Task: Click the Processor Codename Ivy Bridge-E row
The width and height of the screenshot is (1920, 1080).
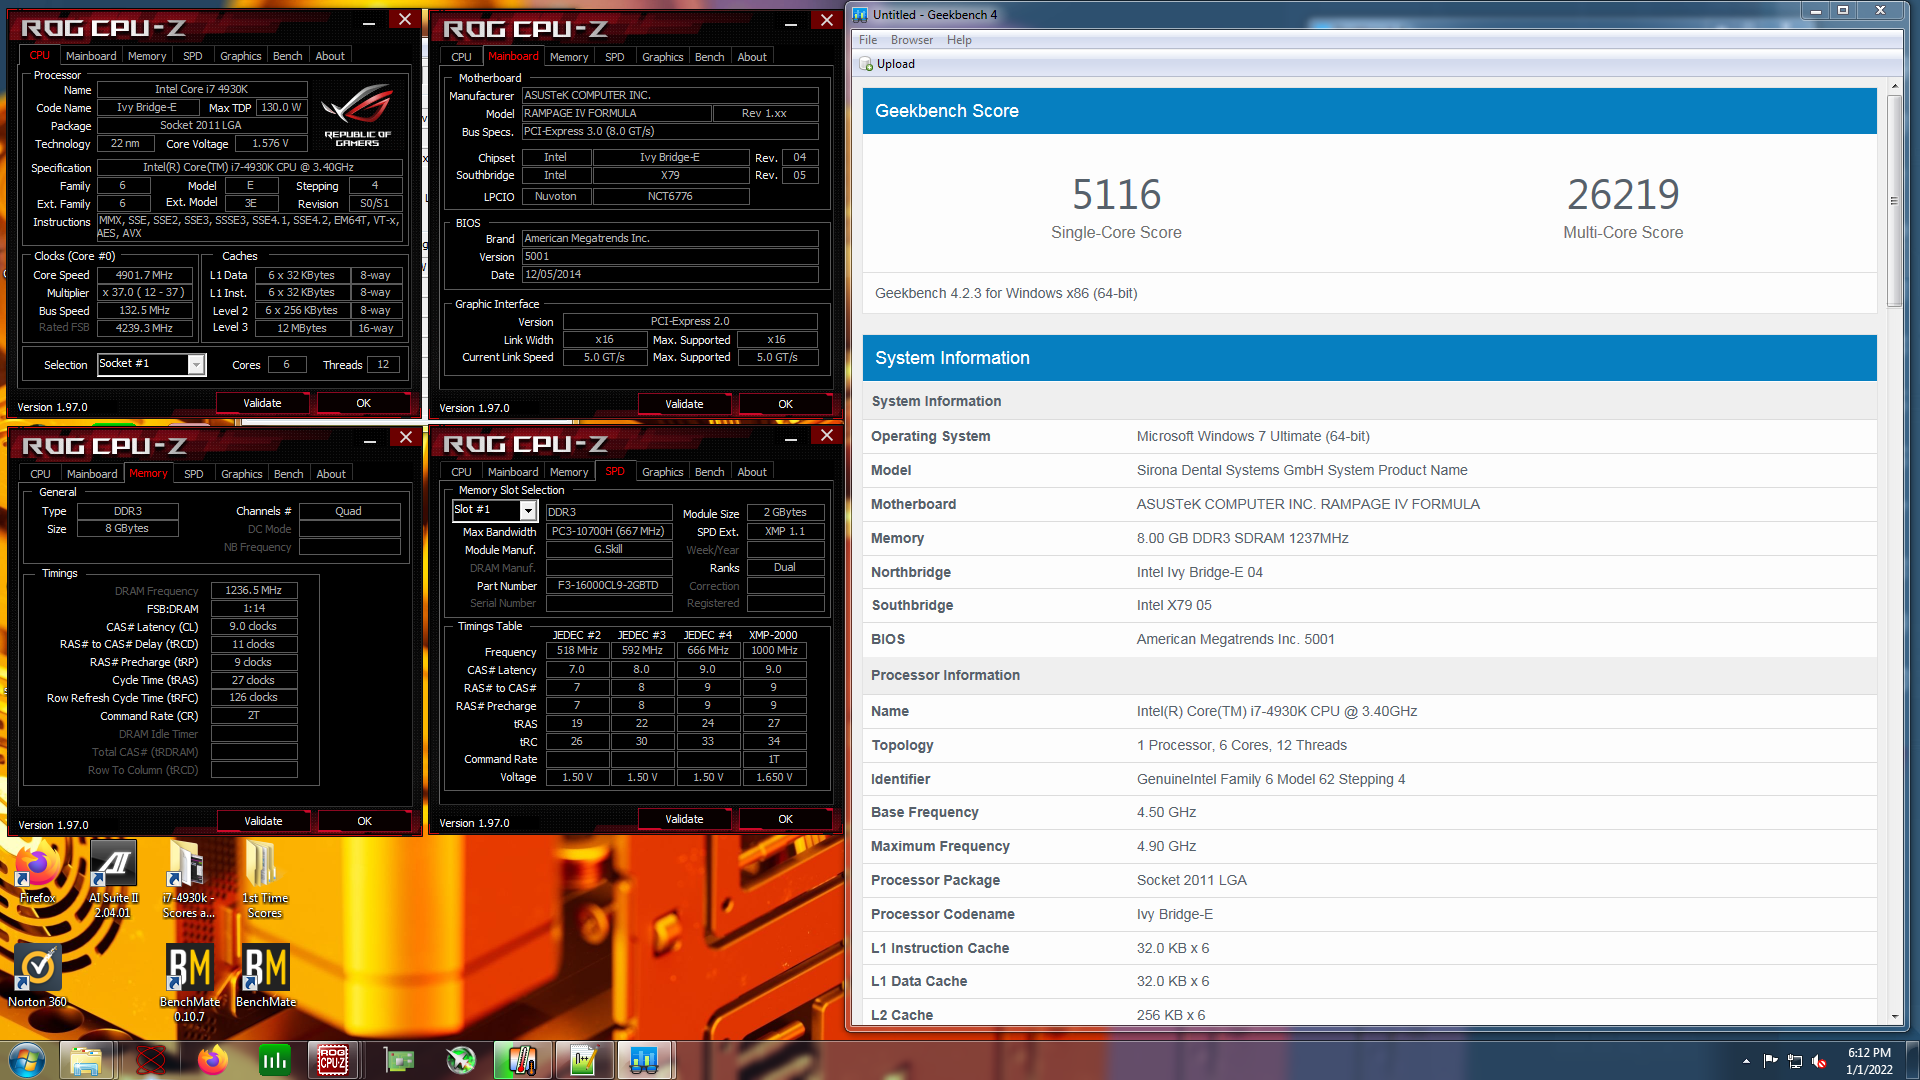Action: [x=1369, y=914]
